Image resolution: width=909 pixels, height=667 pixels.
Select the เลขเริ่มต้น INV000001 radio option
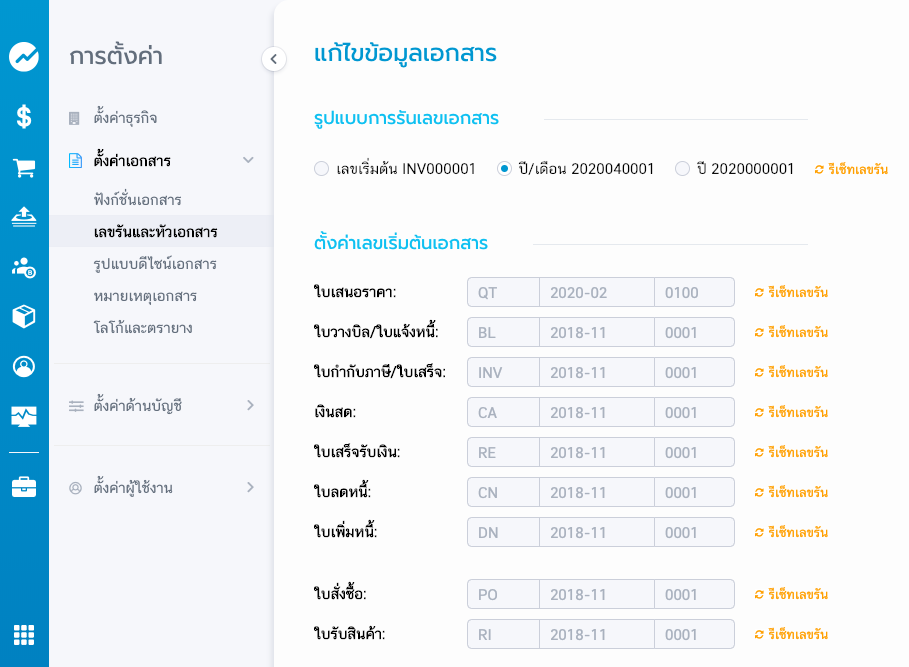click(321, 169)
